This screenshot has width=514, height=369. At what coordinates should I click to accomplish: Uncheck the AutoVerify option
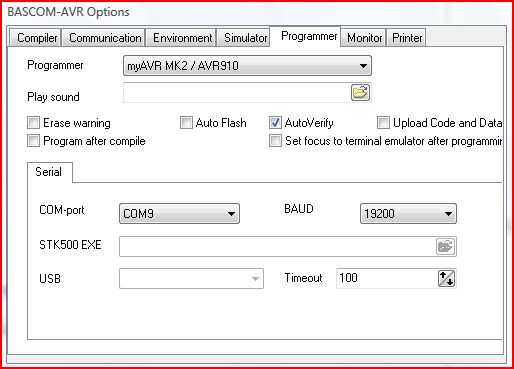click(275, 123)
